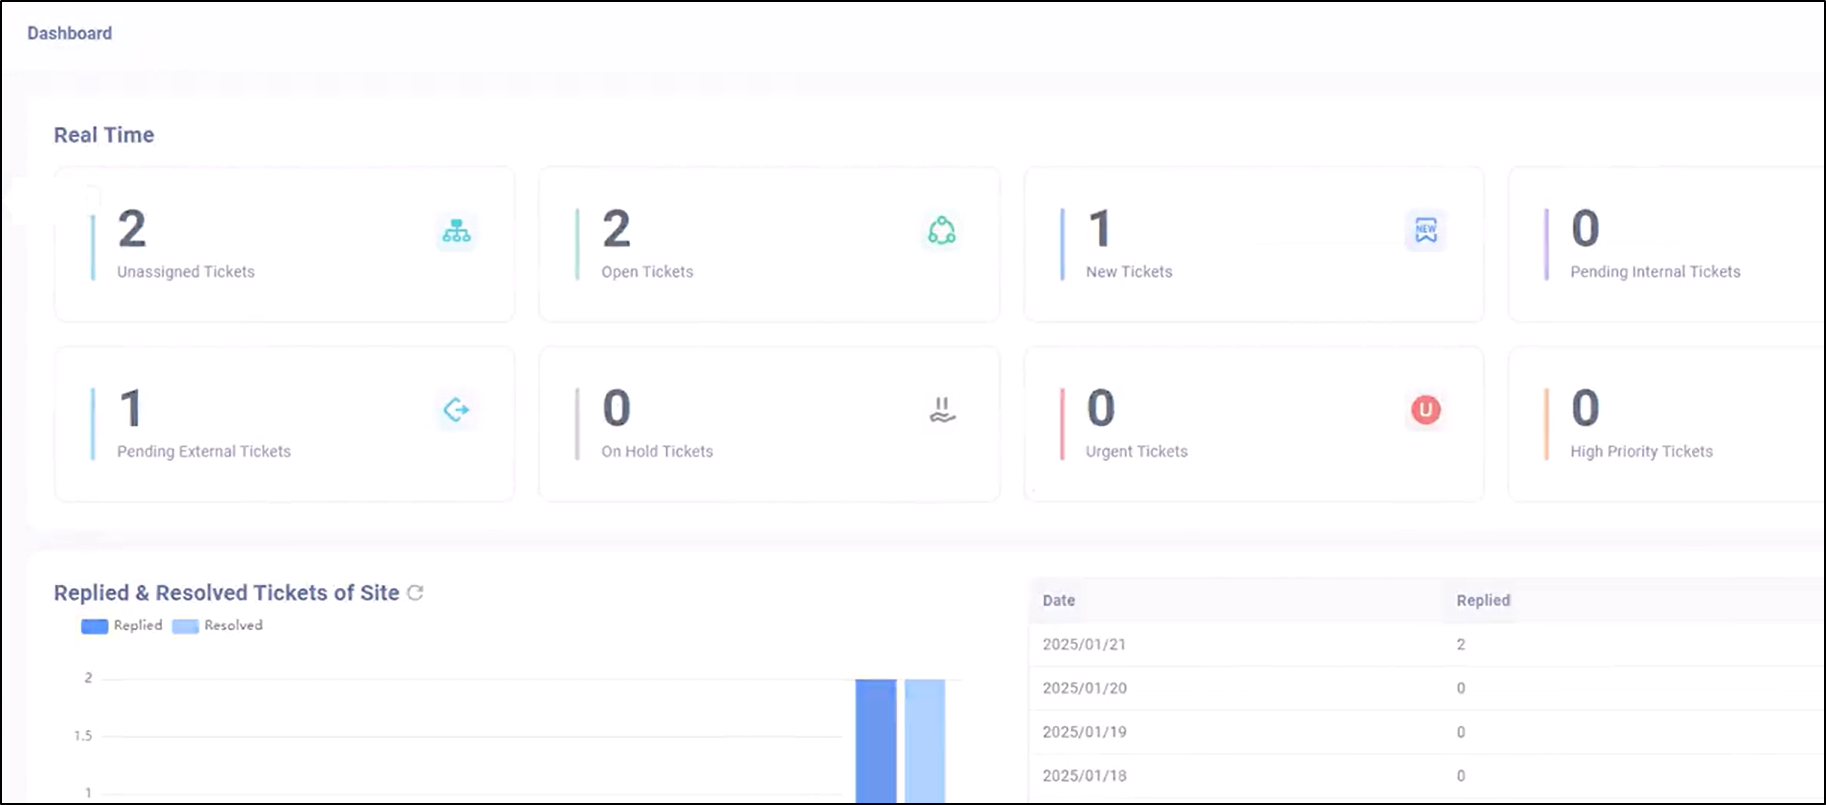Select the 2025/01/20 table row date
The width and height of the screenshot is (1826, 805).
pyautogui.click(x=1084, y=688)
